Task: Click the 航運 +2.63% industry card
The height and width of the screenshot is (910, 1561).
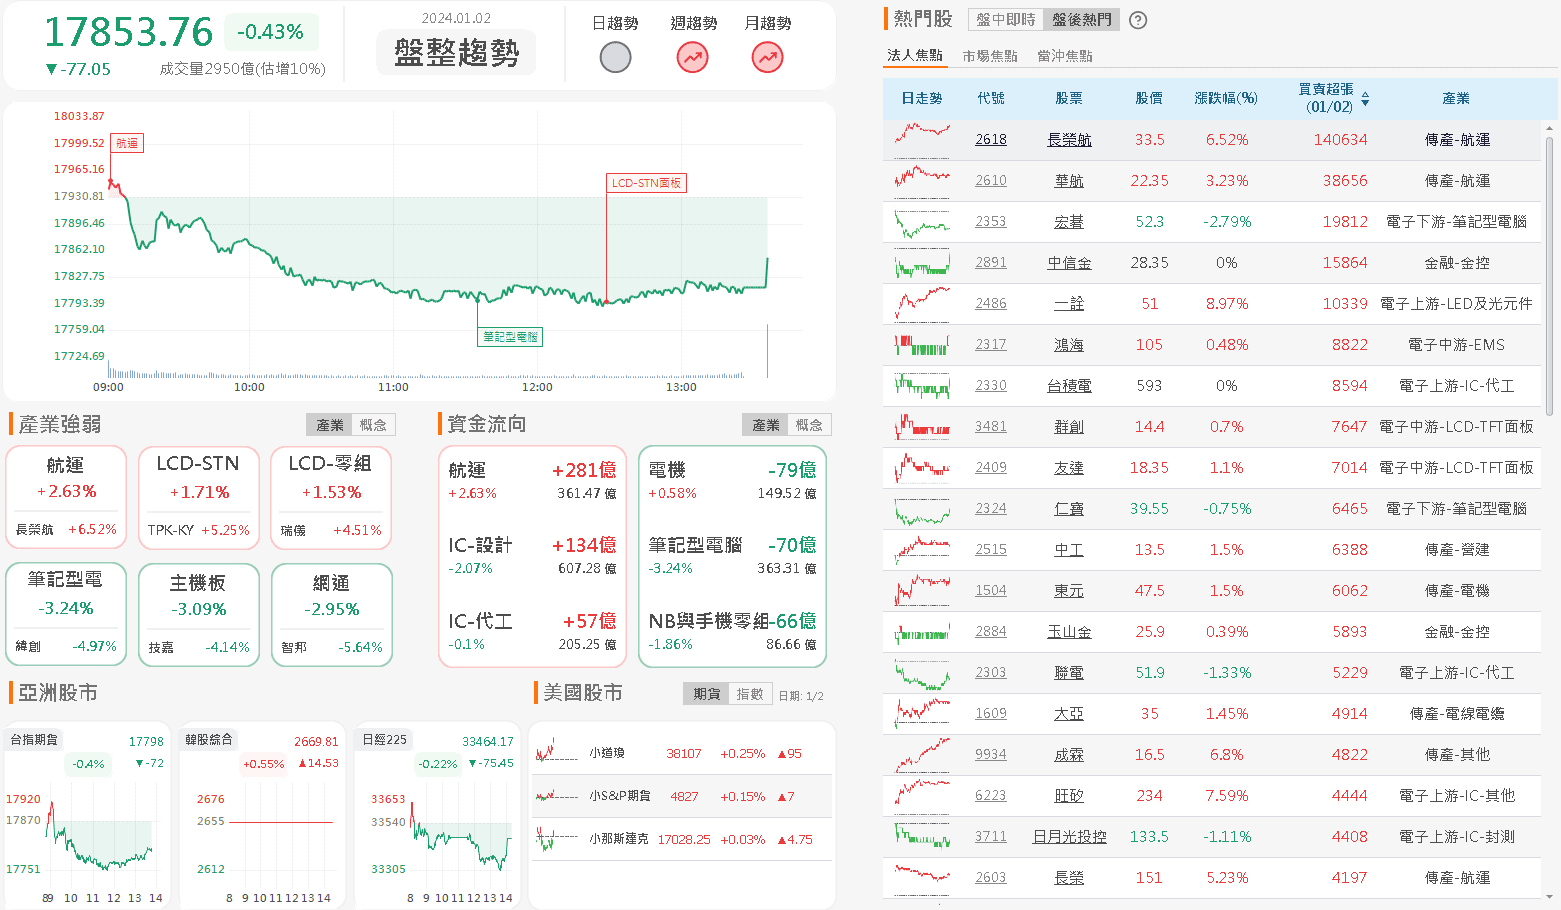Action: point(66,497)
